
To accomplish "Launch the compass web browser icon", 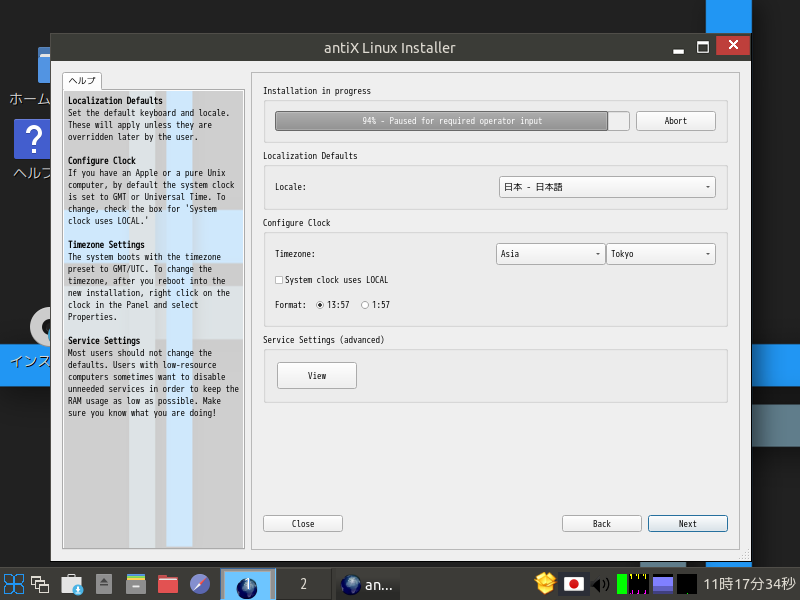I will [199, 584].
